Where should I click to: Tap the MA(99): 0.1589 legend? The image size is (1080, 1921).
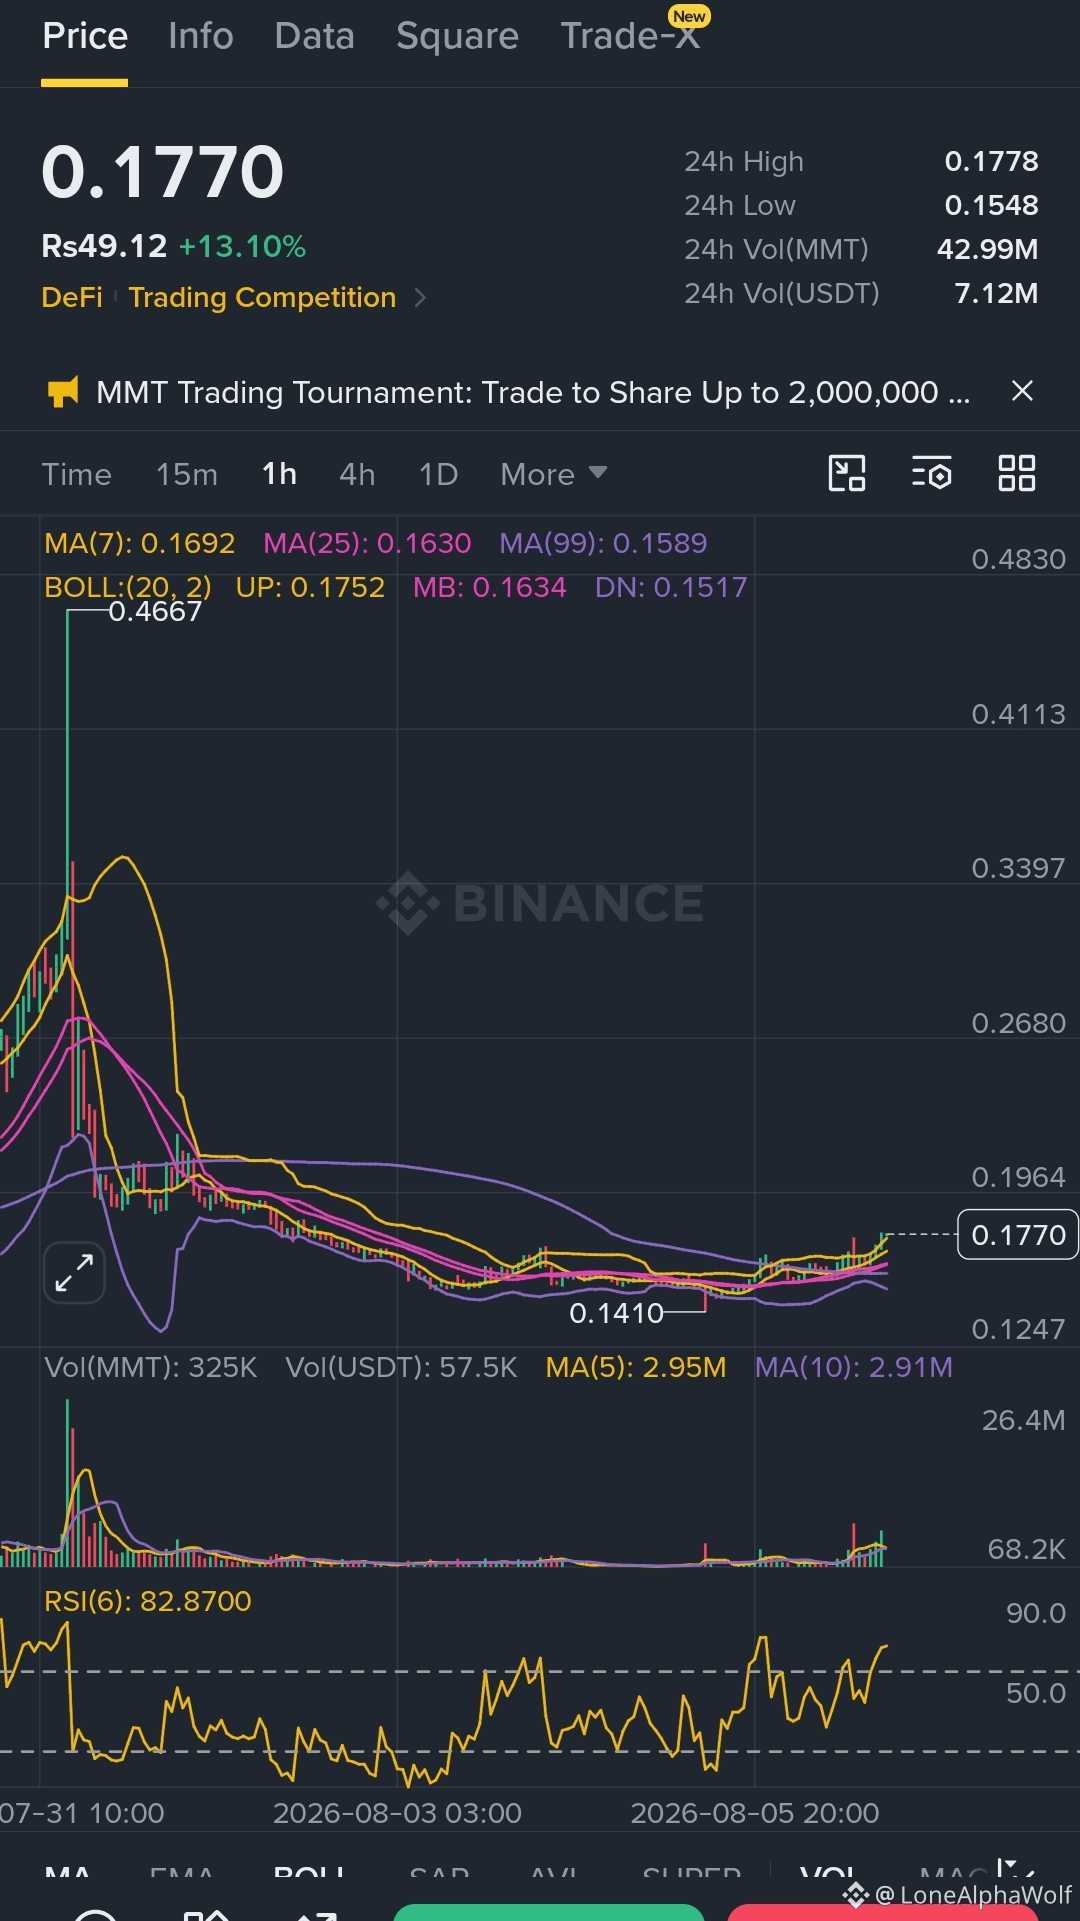[x=603, y=543]
